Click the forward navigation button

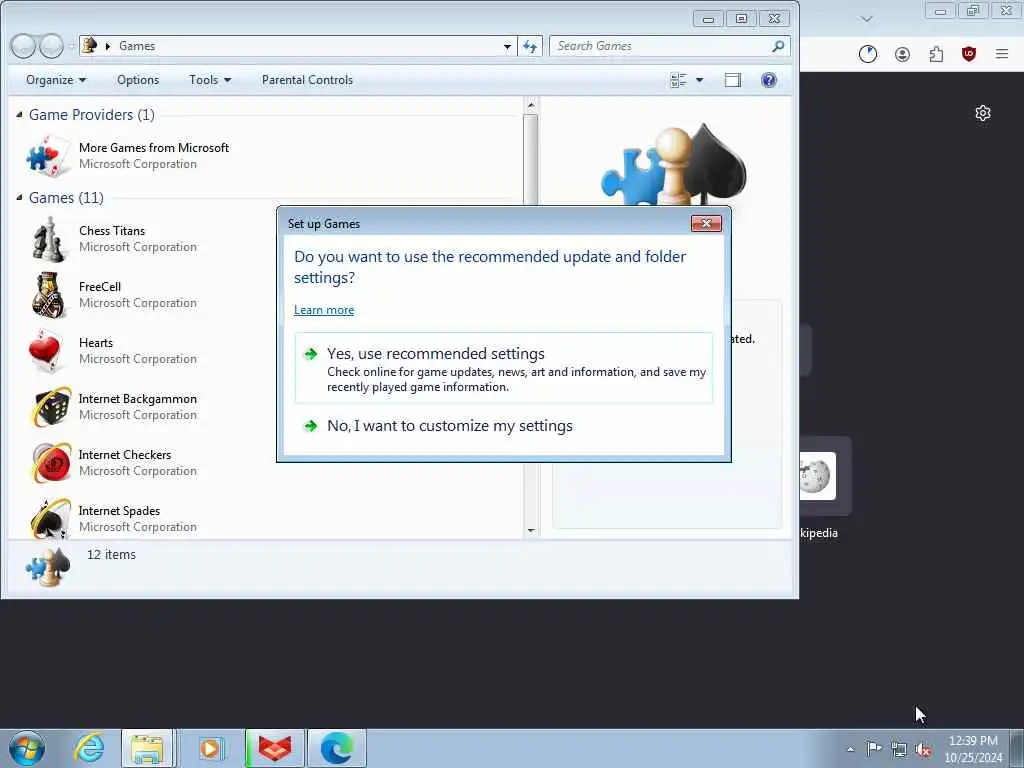(51, 46)
